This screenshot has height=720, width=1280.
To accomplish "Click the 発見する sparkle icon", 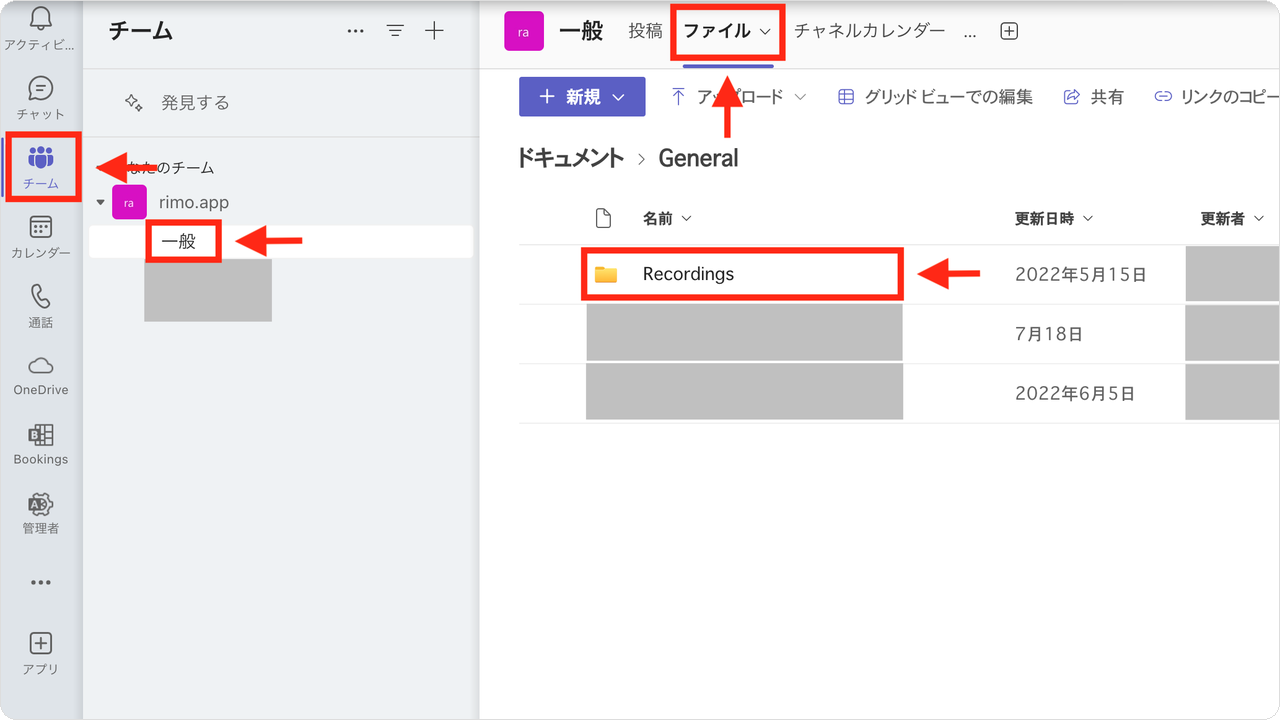I will pos(134,102).
